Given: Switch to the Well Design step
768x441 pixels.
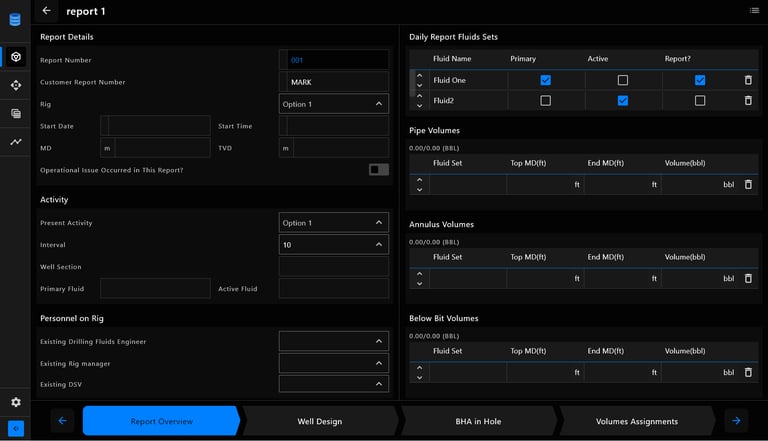Looking at the screenshot, I should click(x=320, y=421).
